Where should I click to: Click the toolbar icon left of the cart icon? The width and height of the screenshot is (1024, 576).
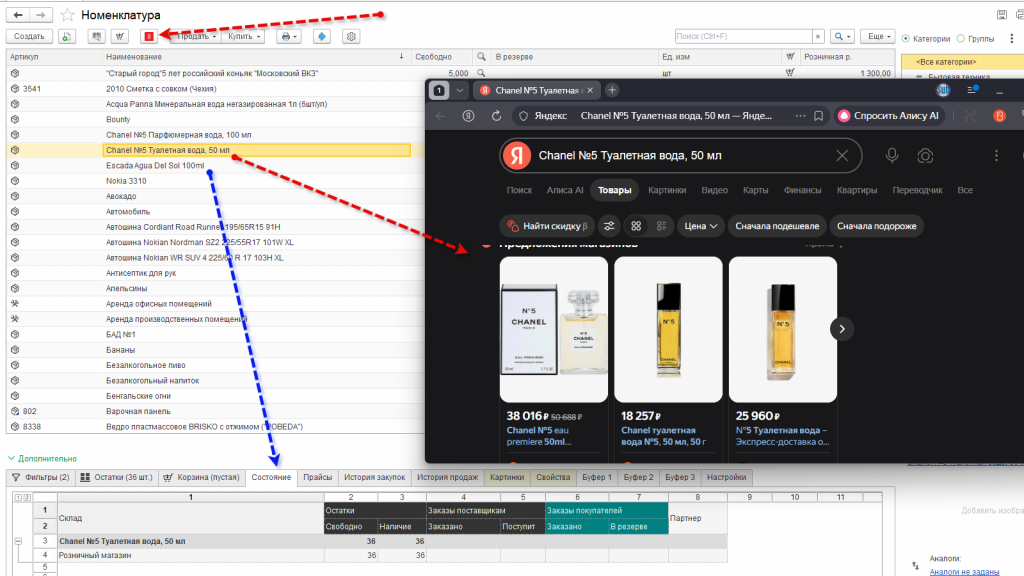(97, 37)
